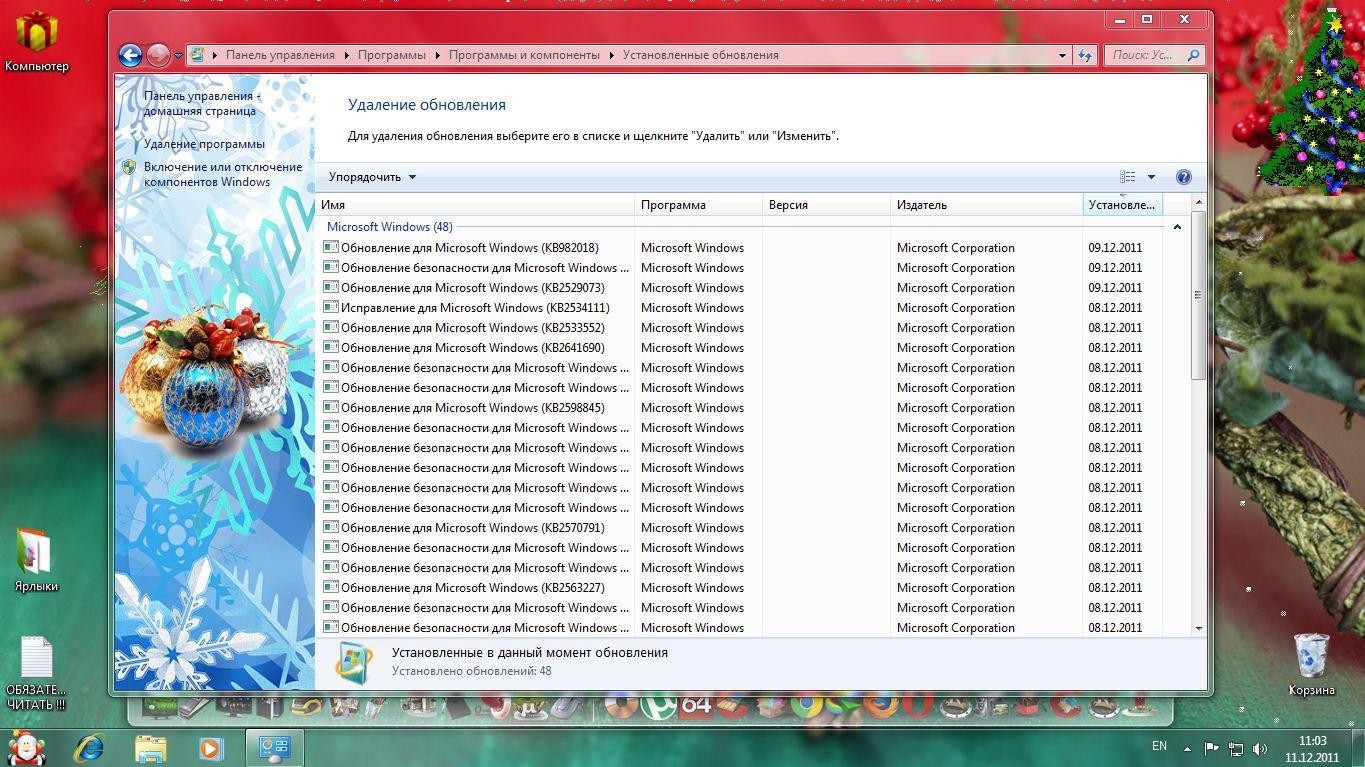Open the Start menu Santa button
The width and height of the screenshot is (1365, 767).
27,747
